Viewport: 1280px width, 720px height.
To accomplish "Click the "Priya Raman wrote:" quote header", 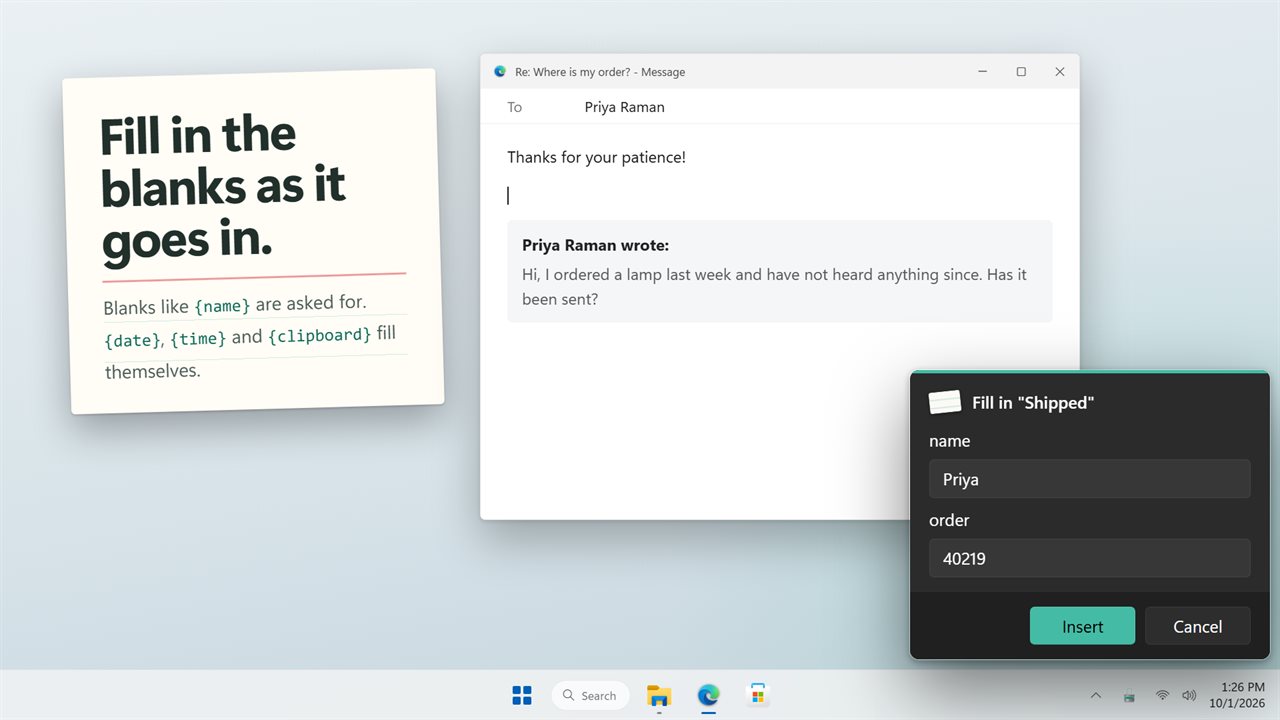I will pos(596,245).
